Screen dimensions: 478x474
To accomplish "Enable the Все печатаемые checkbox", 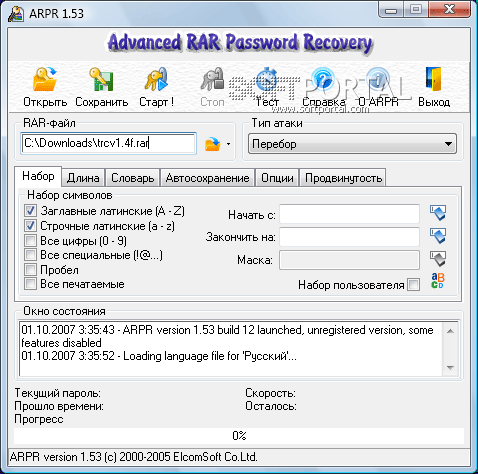I will pos(30,284).
